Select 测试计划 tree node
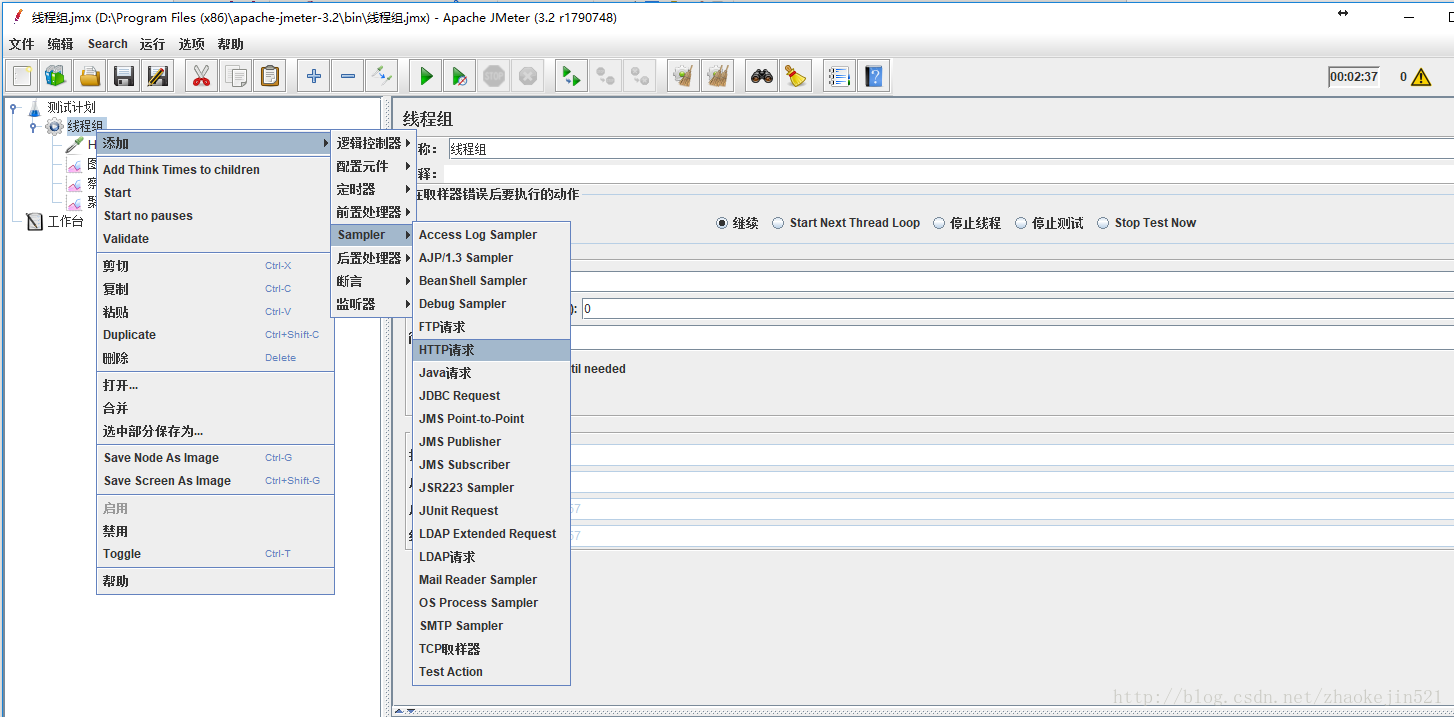The image size is (1454, 717). point(71,107)
